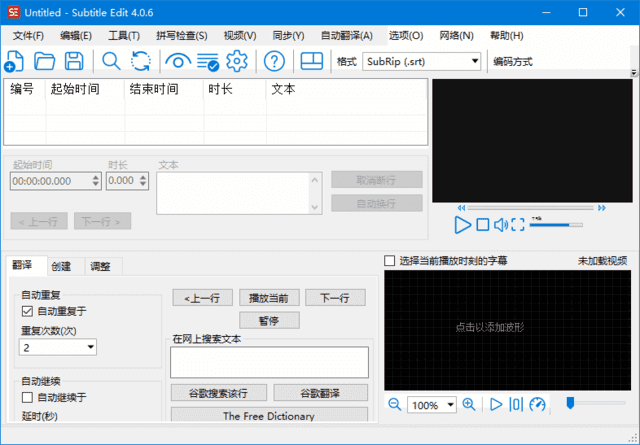Open the 帮助(H) menu
Screen dimensions: 640x445
click(x=507, y=36)
